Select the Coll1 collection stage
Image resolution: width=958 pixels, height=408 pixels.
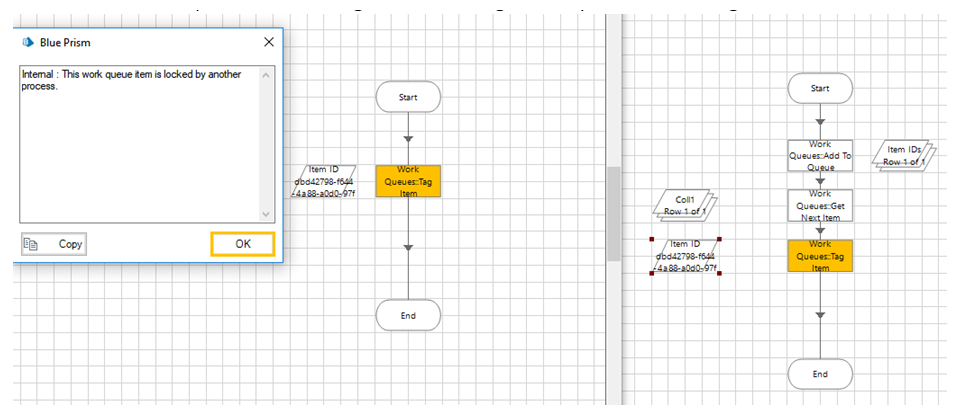pyautogui.click(x=686, y=205)
